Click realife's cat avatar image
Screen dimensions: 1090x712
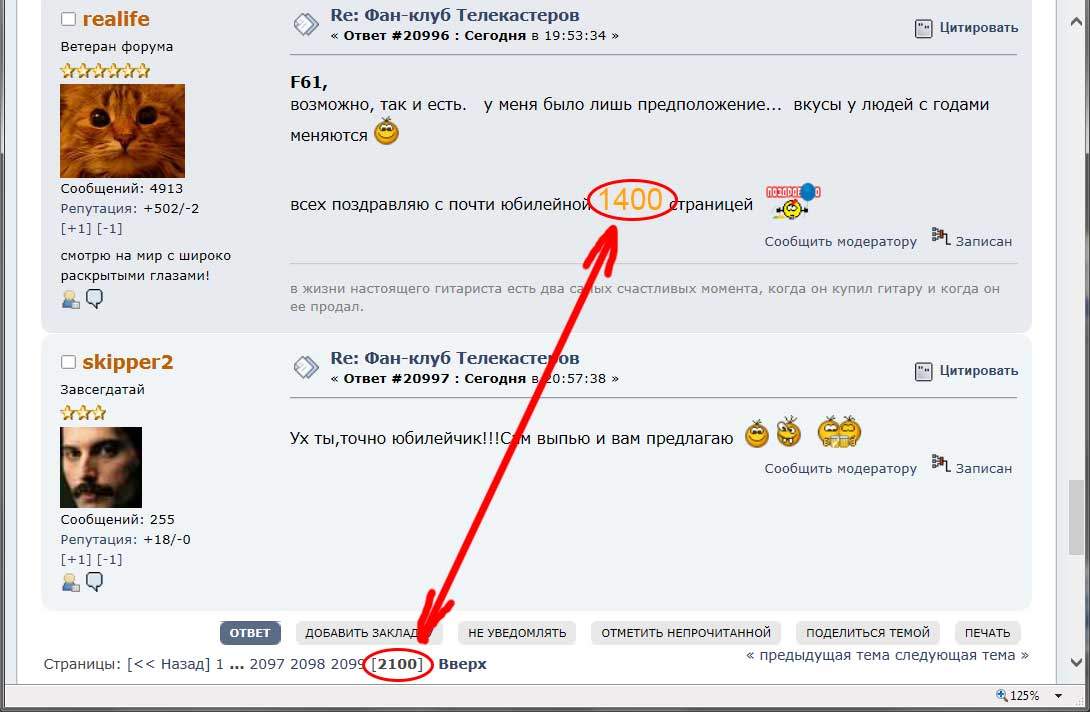point(122,131)
